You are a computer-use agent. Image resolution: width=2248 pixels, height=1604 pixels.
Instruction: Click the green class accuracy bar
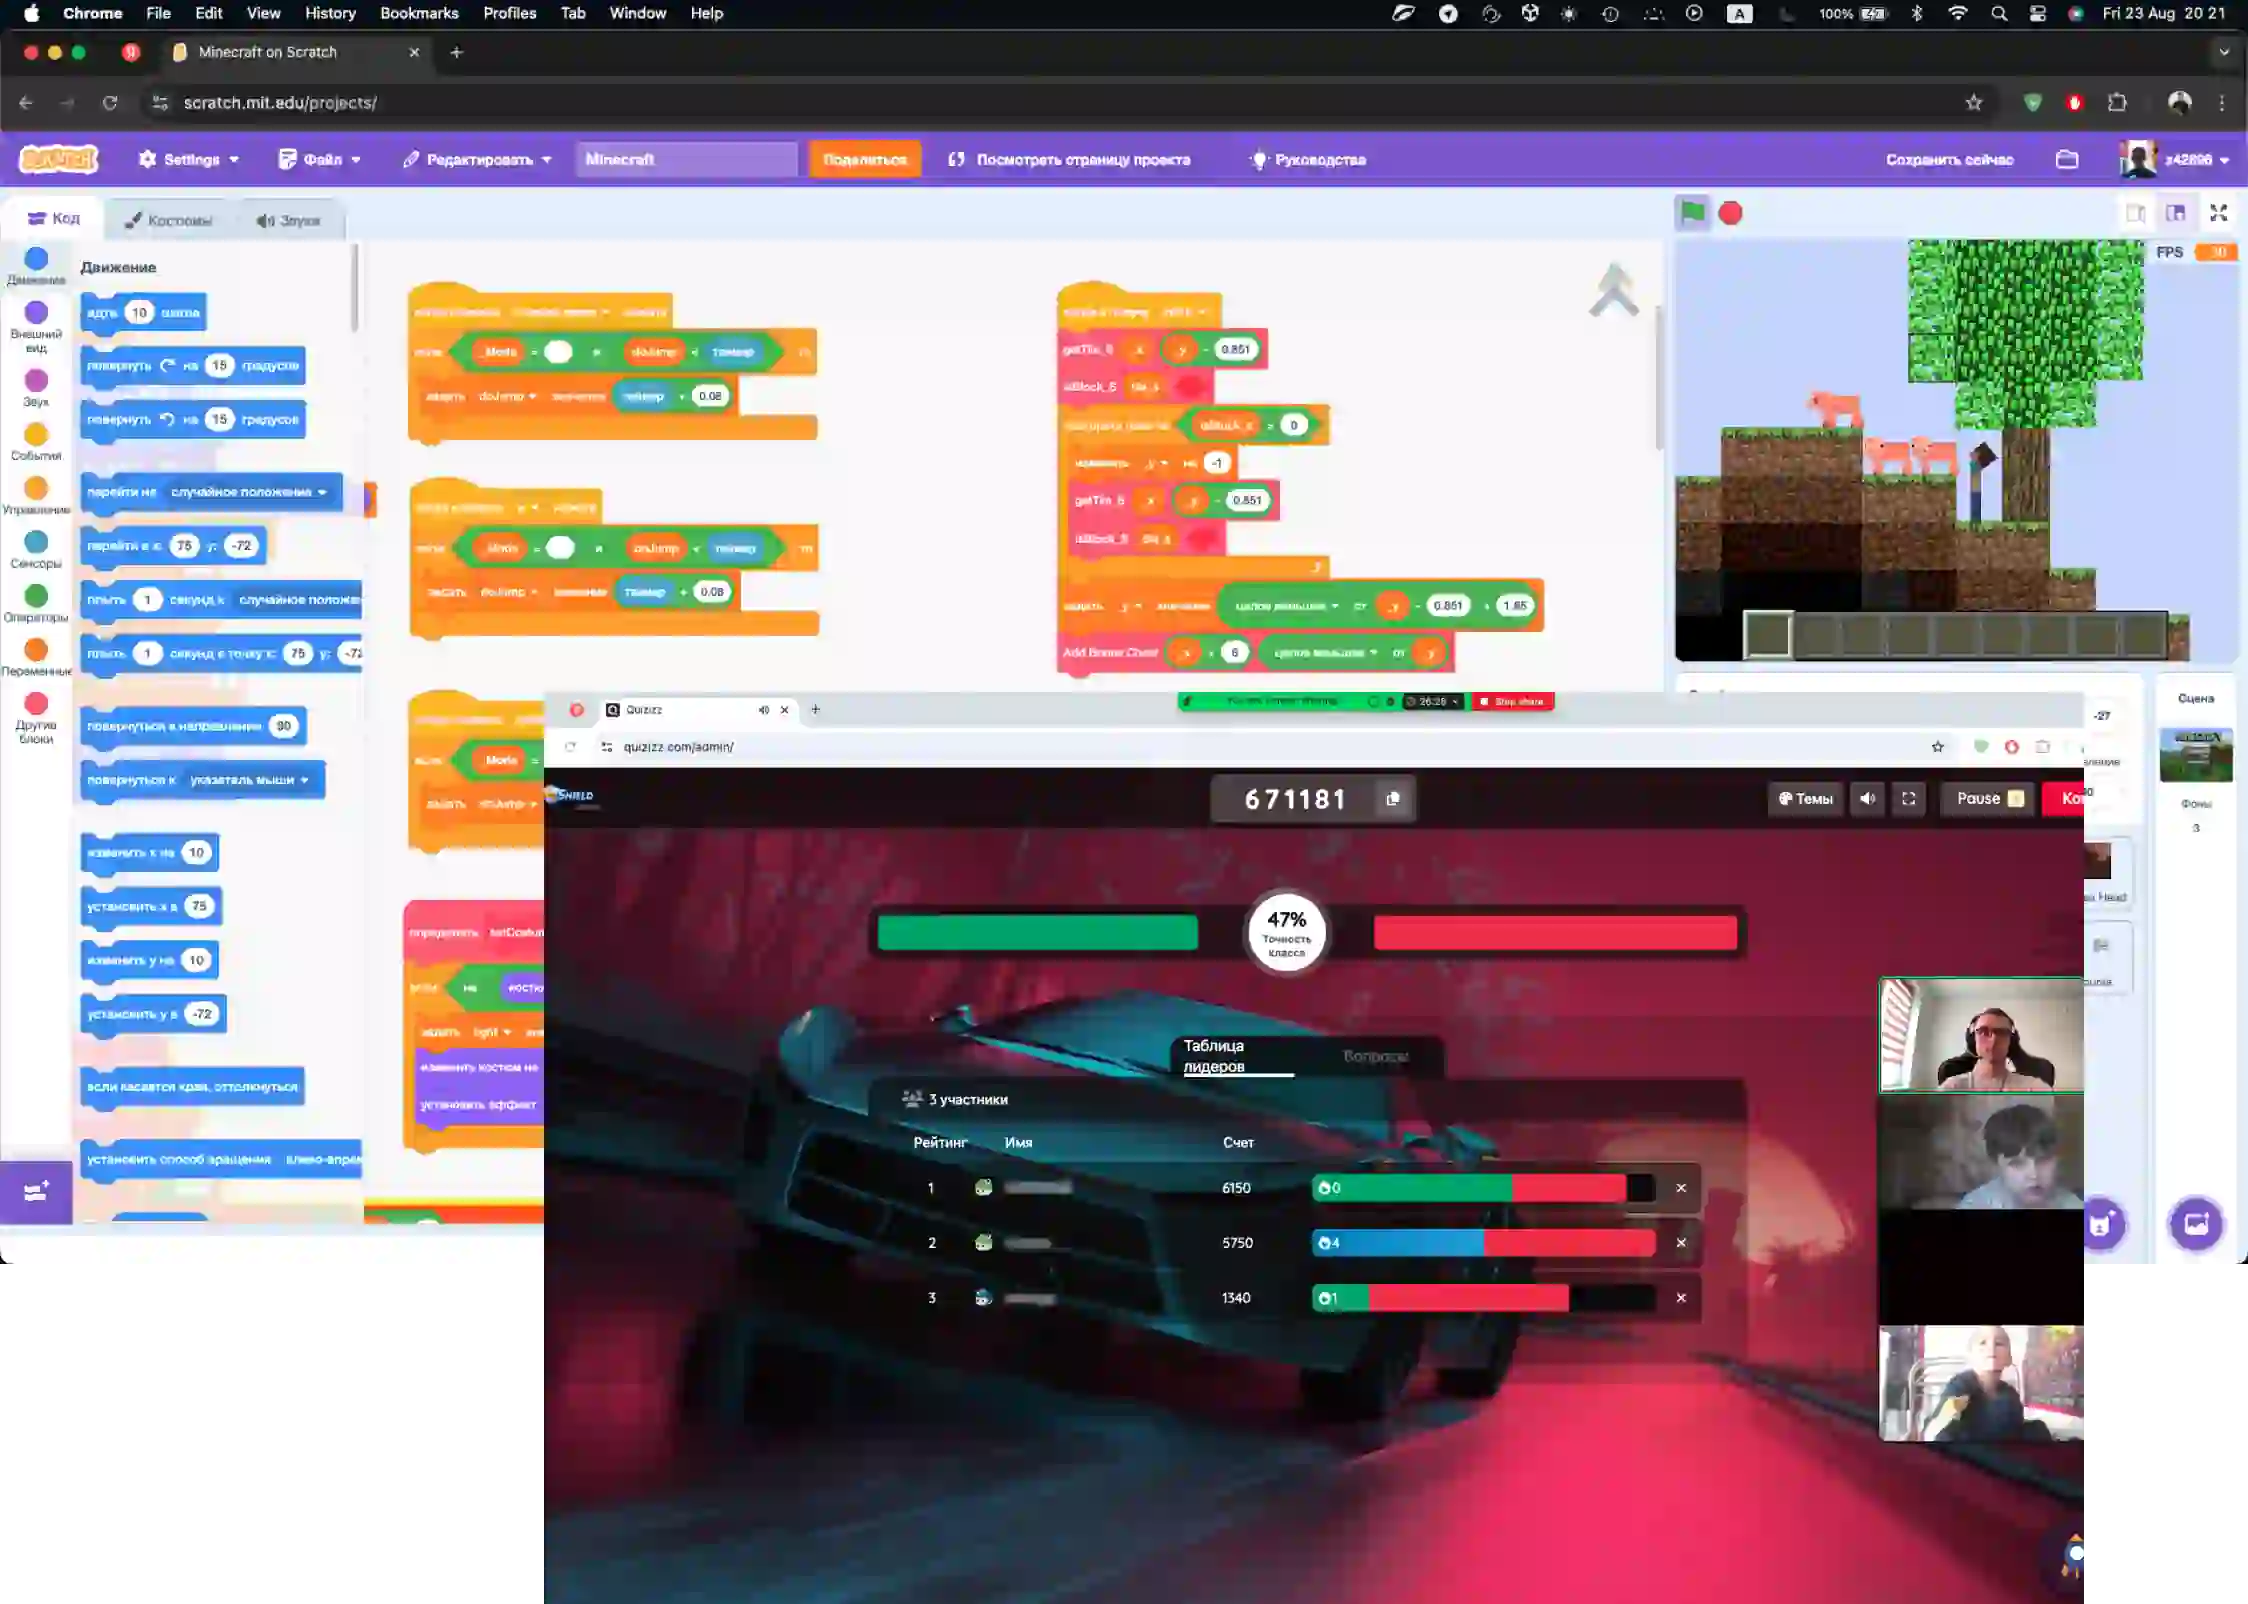pos(1037,932)
